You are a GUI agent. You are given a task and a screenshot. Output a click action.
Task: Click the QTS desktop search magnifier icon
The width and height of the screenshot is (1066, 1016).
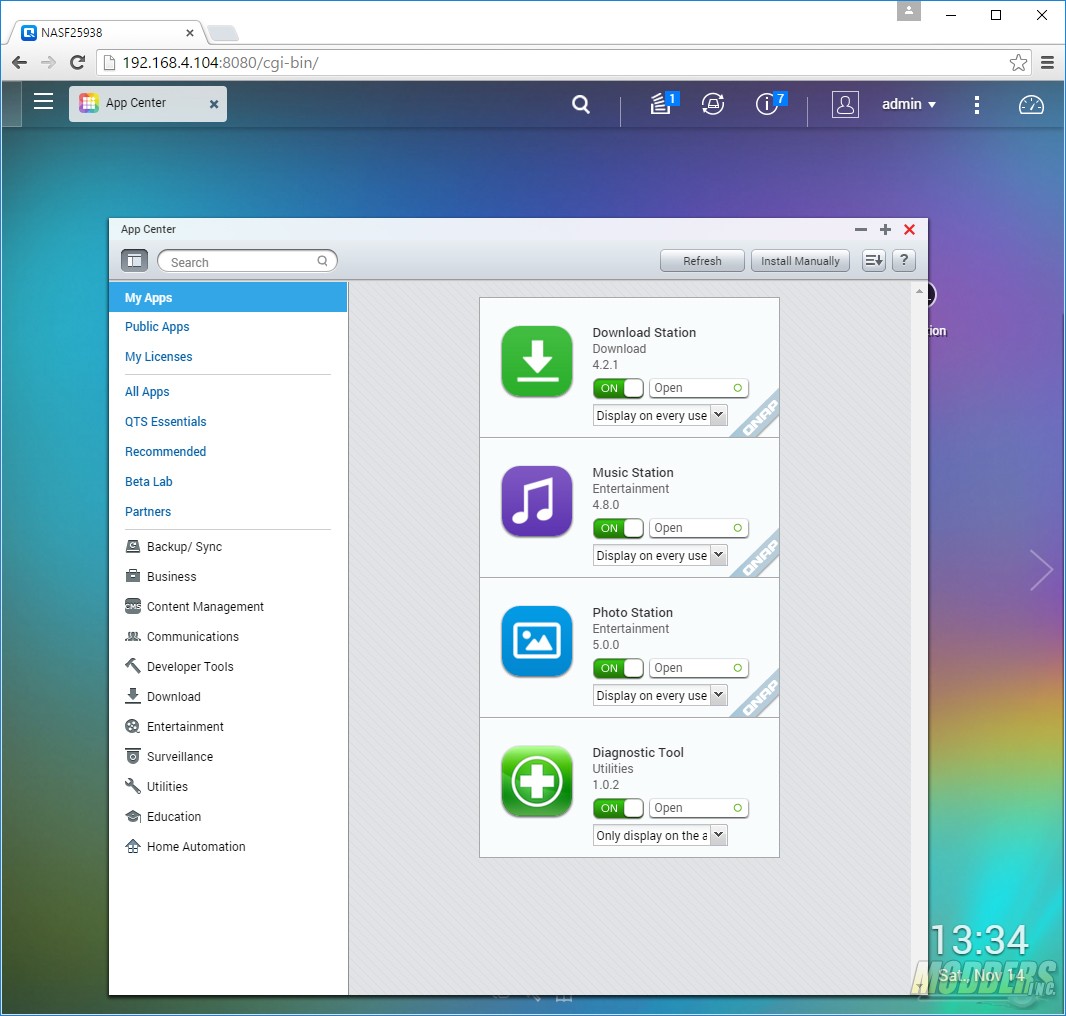(x=581, y=104)
